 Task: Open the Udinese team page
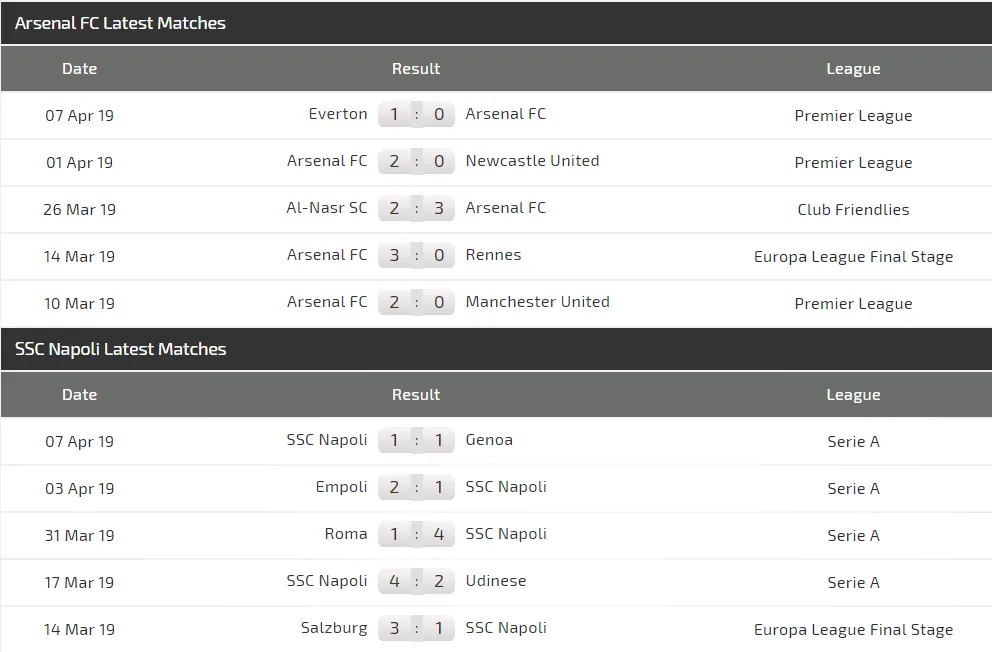click(x=495, y=581)
